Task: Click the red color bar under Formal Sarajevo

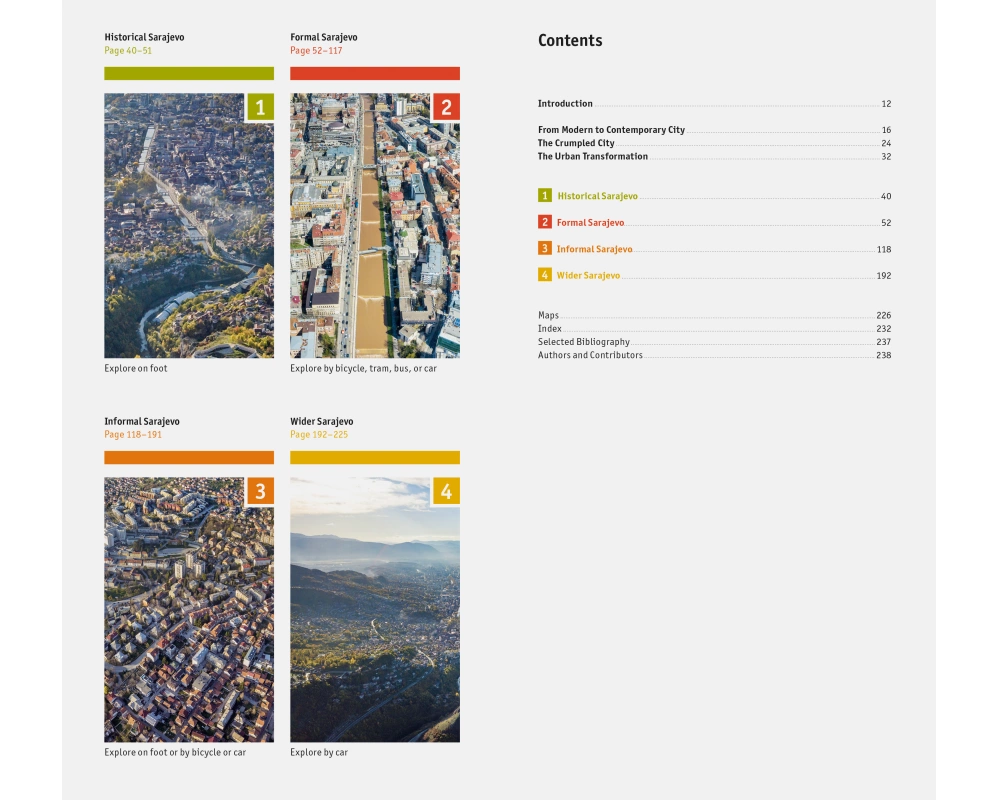Action: tap(375, 73)
